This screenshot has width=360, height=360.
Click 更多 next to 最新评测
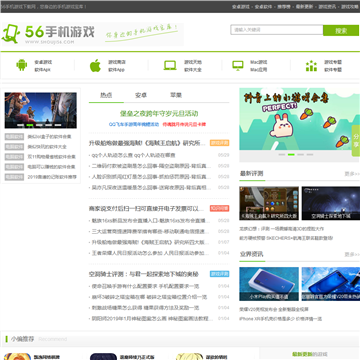click(x=352, y=174)
